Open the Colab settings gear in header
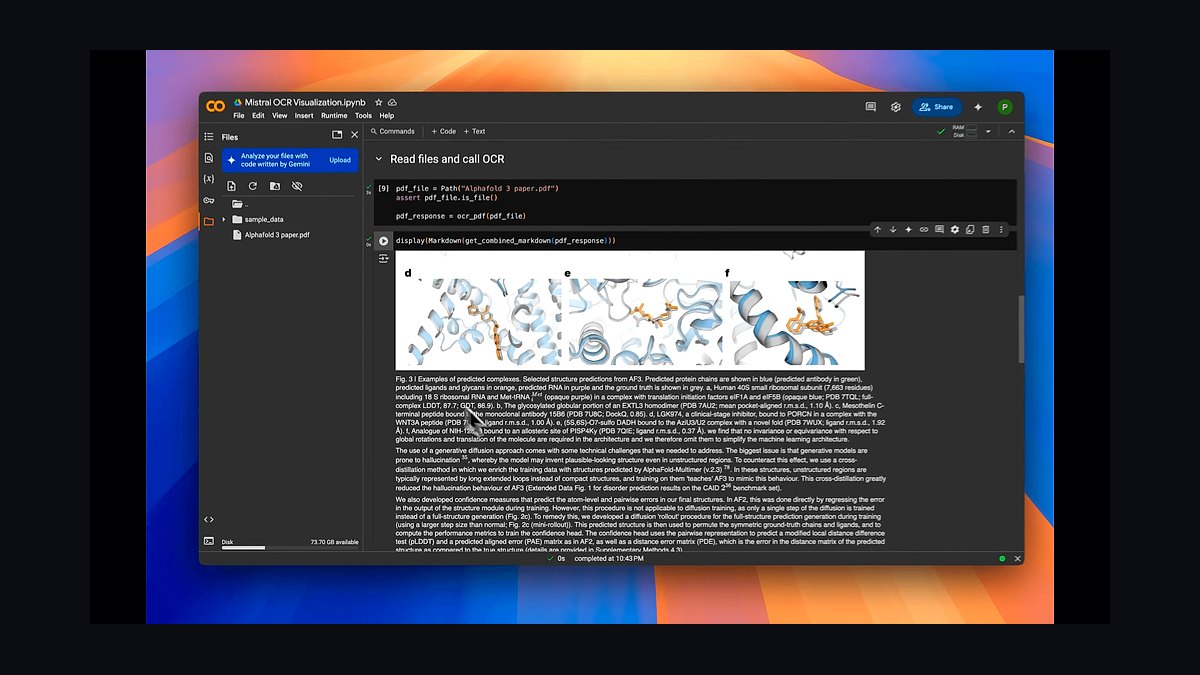This screenshot has width=1200, height=675. [896, 107]
